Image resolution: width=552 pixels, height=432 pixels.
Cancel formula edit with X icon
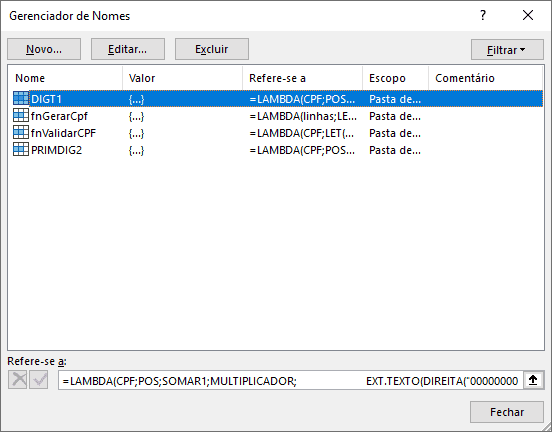(x=18, y=380)
